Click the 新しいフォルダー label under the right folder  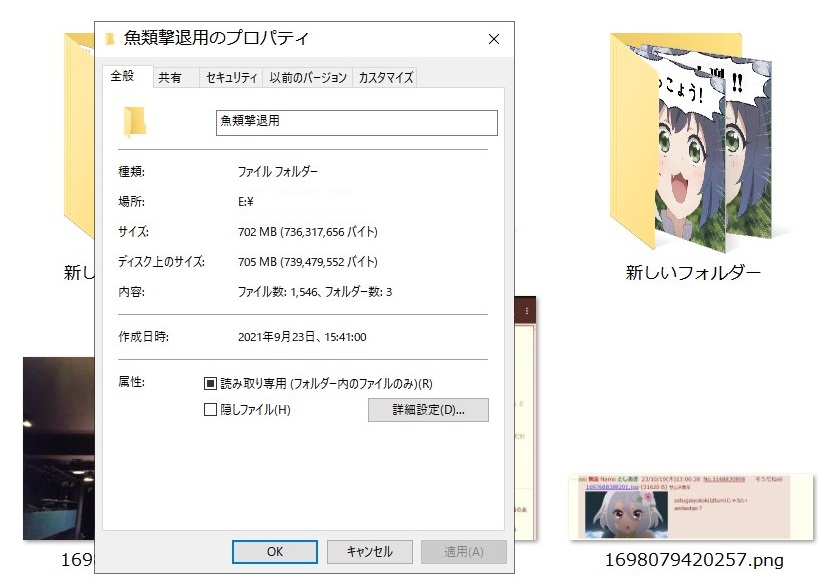(x=693, y=272)
